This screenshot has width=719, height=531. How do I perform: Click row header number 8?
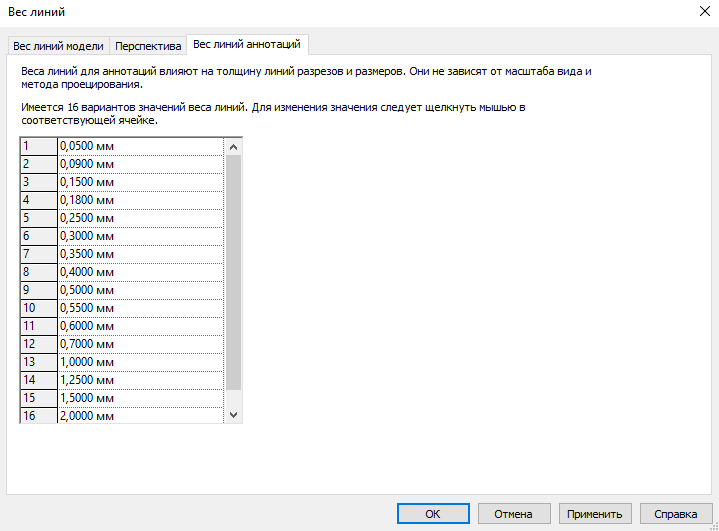coord(38,272)
